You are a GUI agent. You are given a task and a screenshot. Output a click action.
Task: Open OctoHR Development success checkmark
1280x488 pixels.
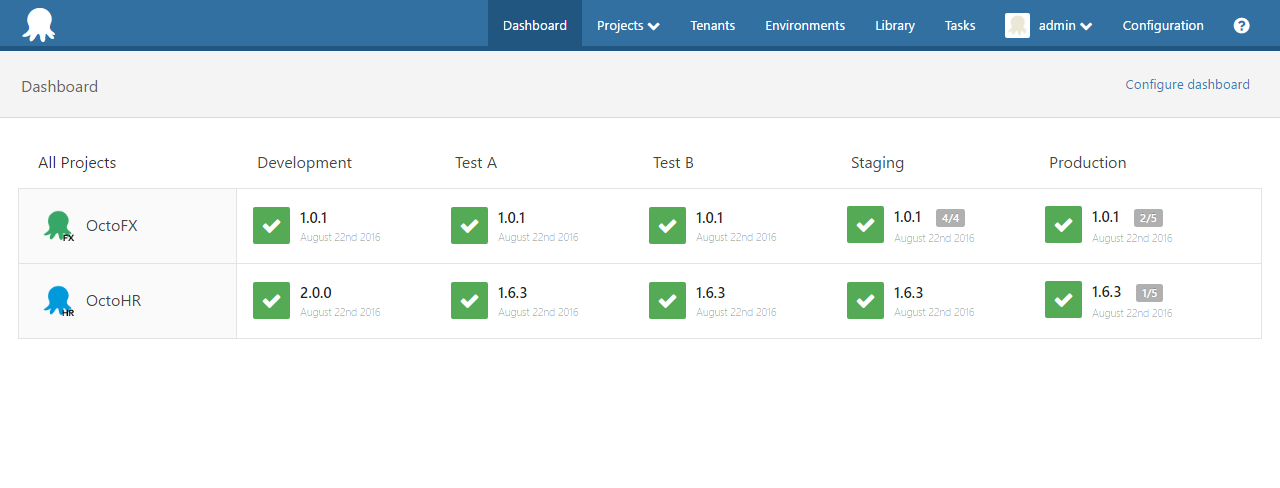coord(271,300)
